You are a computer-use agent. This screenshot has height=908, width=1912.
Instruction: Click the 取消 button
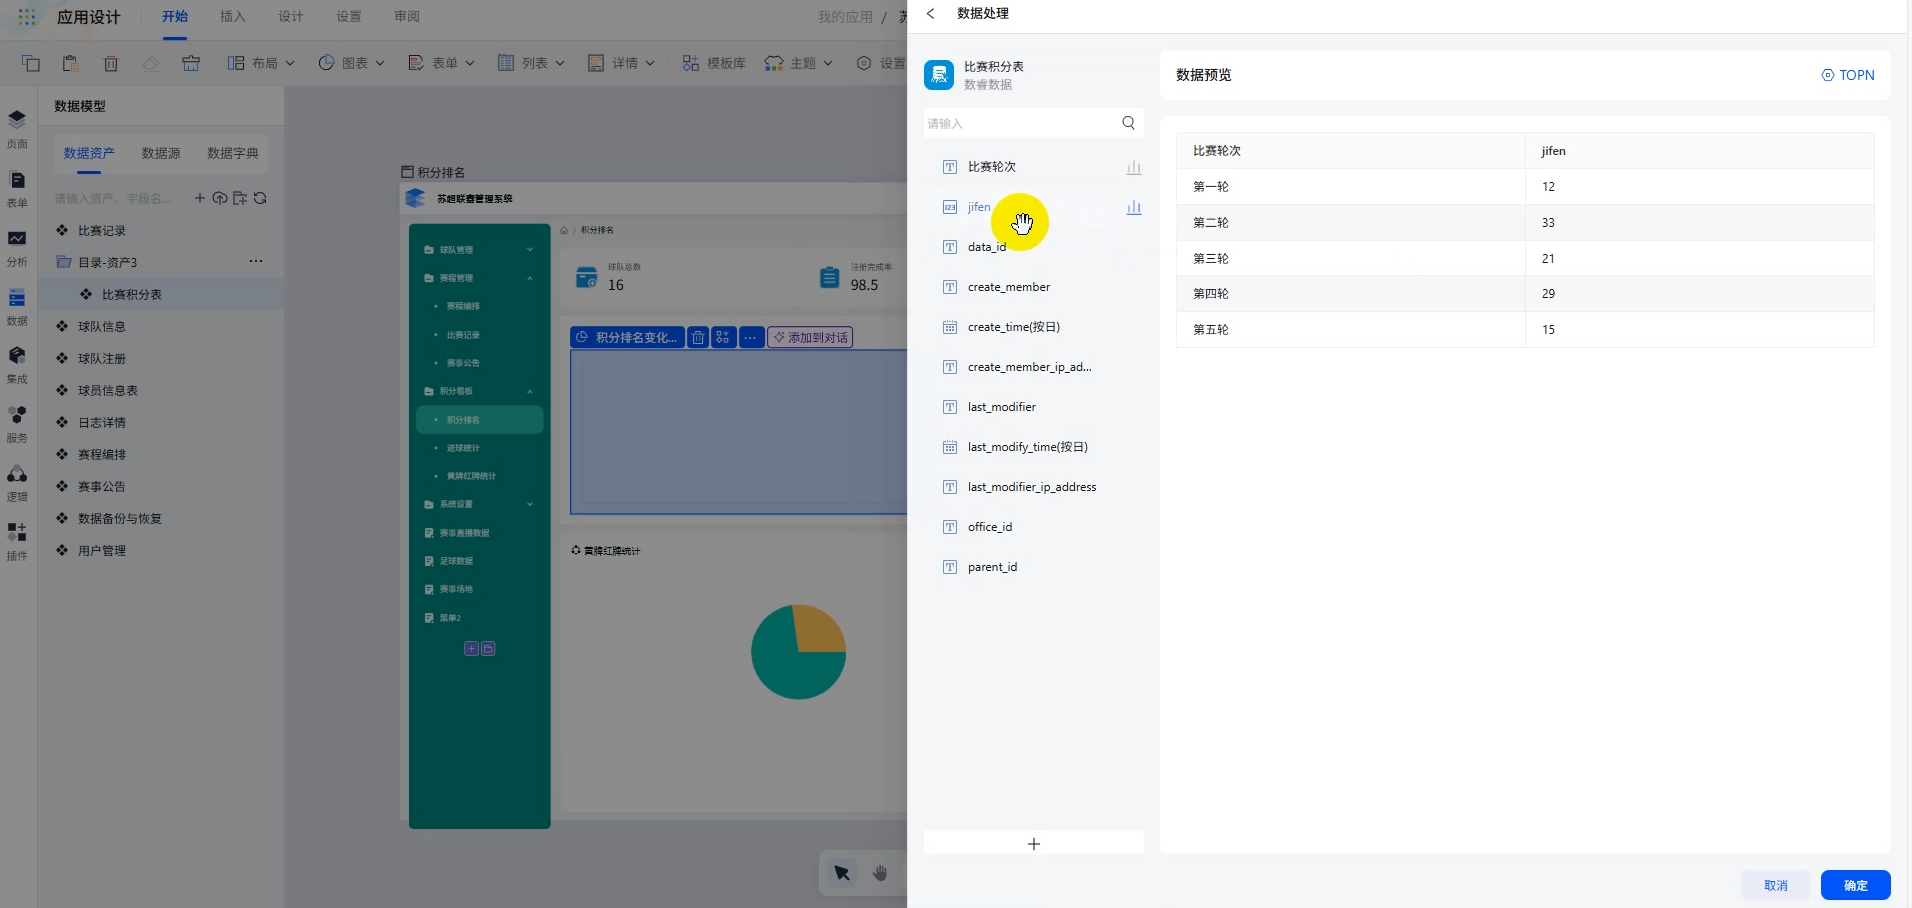(x=1775, y=885)
